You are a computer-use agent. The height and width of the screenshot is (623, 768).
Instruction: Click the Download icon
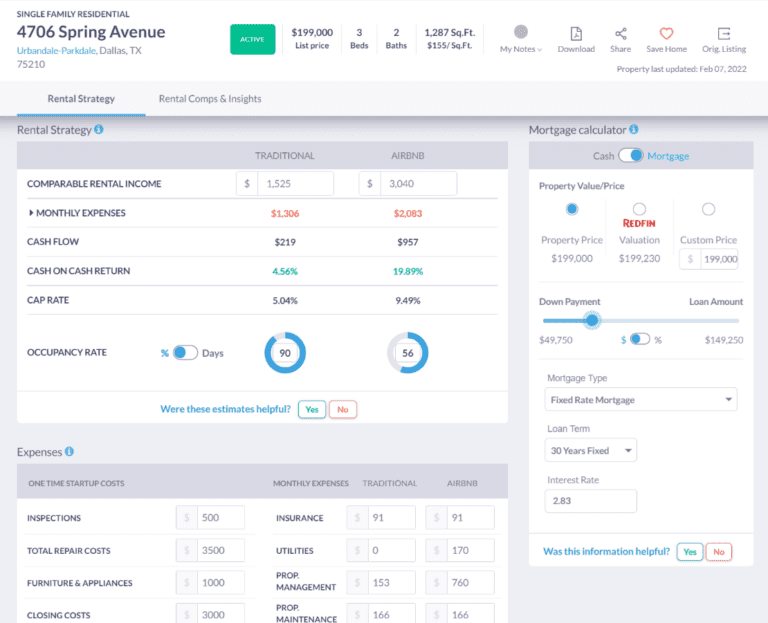[x=576, y=34]
